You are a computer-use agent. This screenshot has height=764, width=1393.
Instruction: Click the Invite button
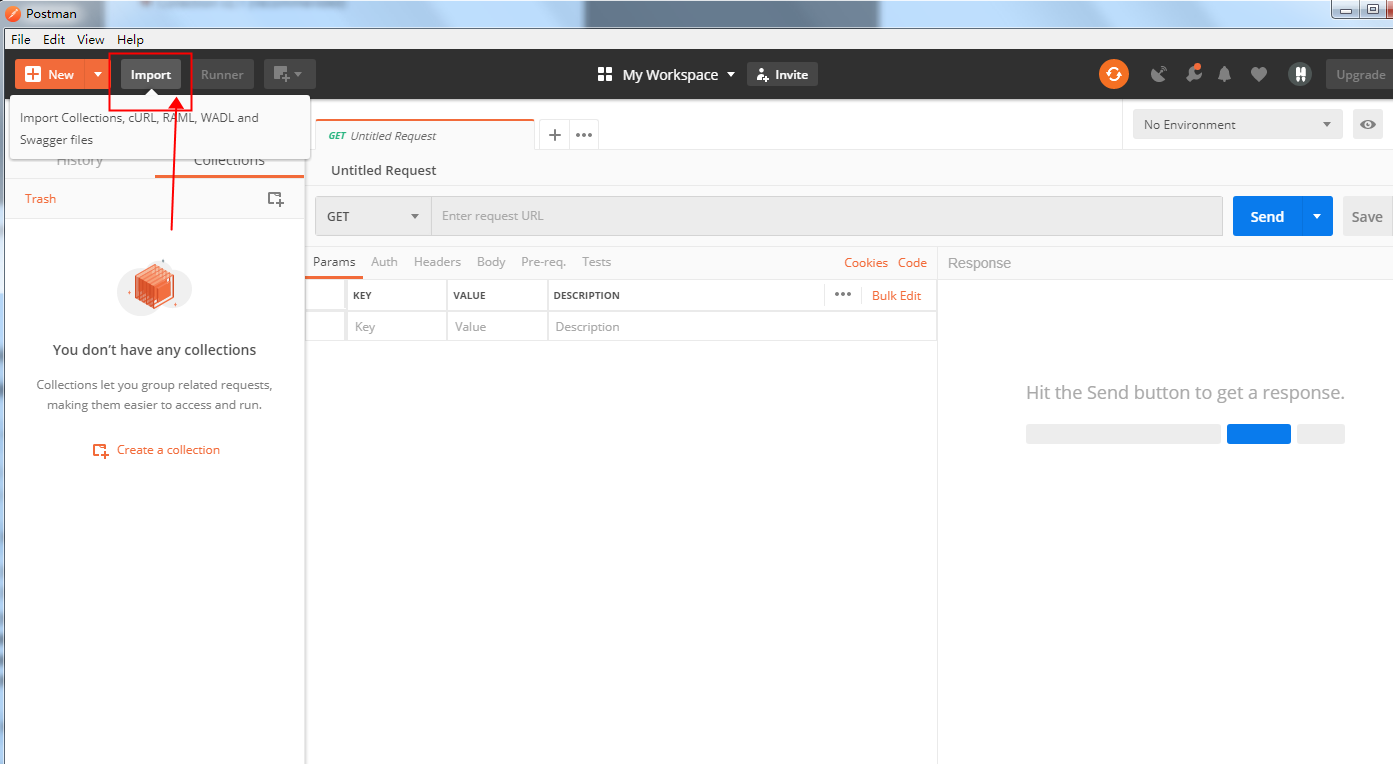tap(782, 74)
